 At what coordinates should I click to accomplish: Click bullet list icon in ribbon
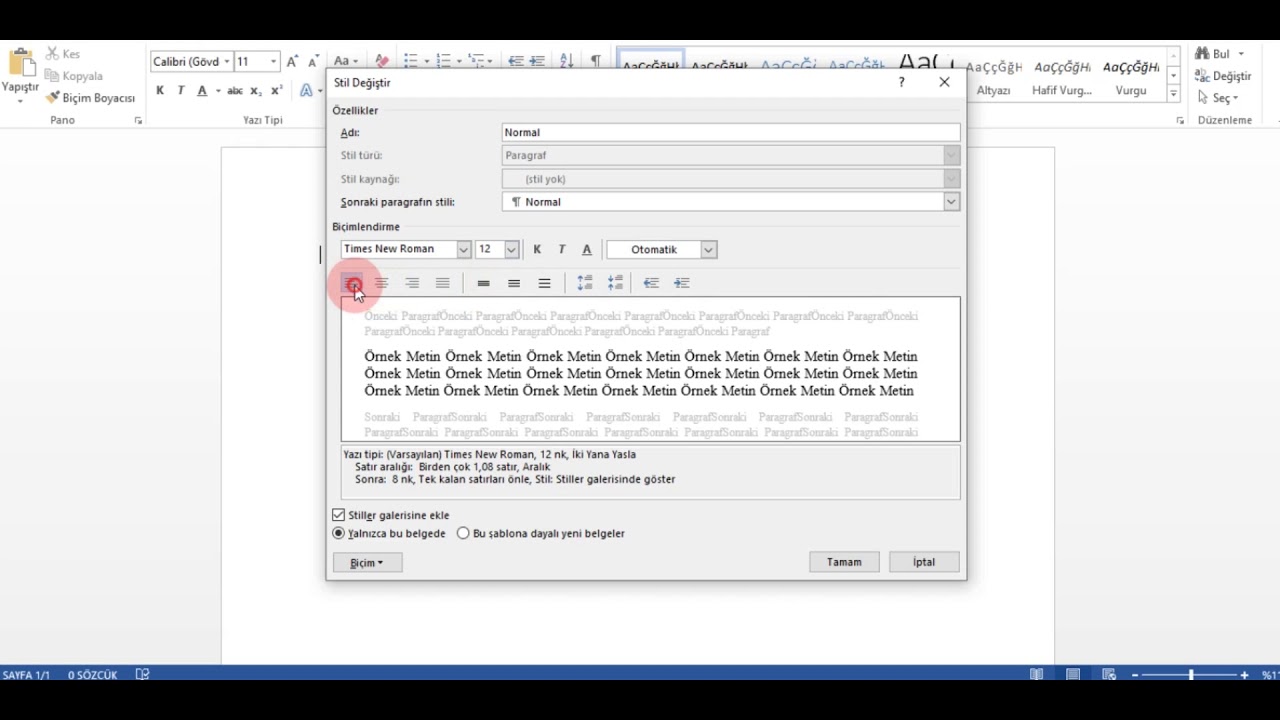coord(409,62)
